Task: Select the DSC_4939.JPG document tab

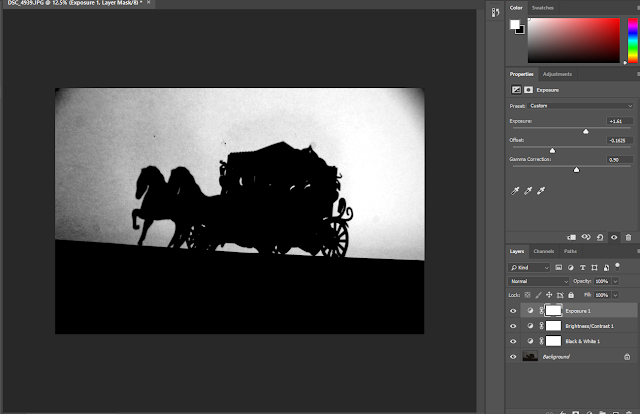Action: [75, 3]
